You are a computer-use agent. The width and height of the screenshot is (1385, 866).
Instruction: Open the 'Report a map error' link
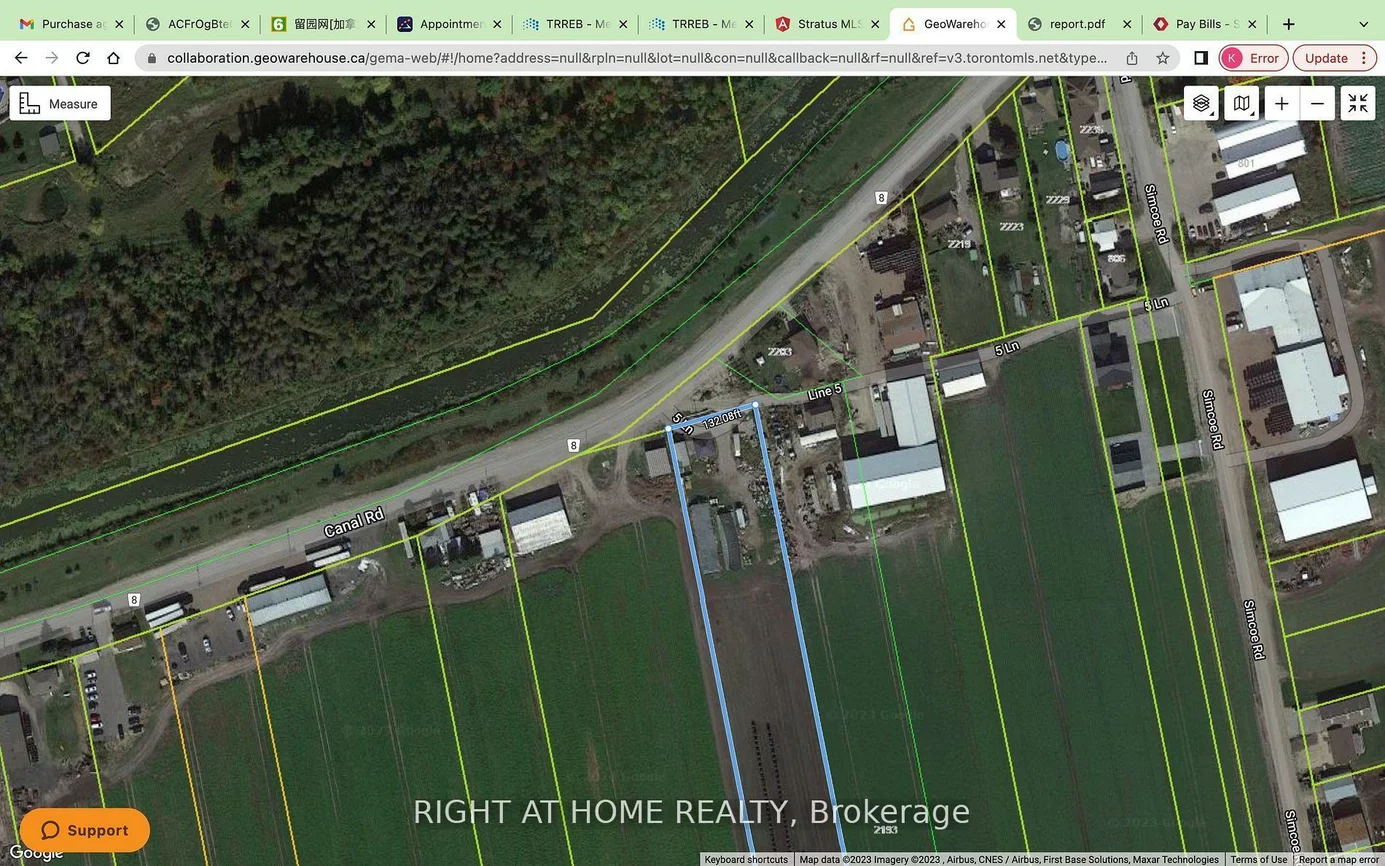(1340, 859)
